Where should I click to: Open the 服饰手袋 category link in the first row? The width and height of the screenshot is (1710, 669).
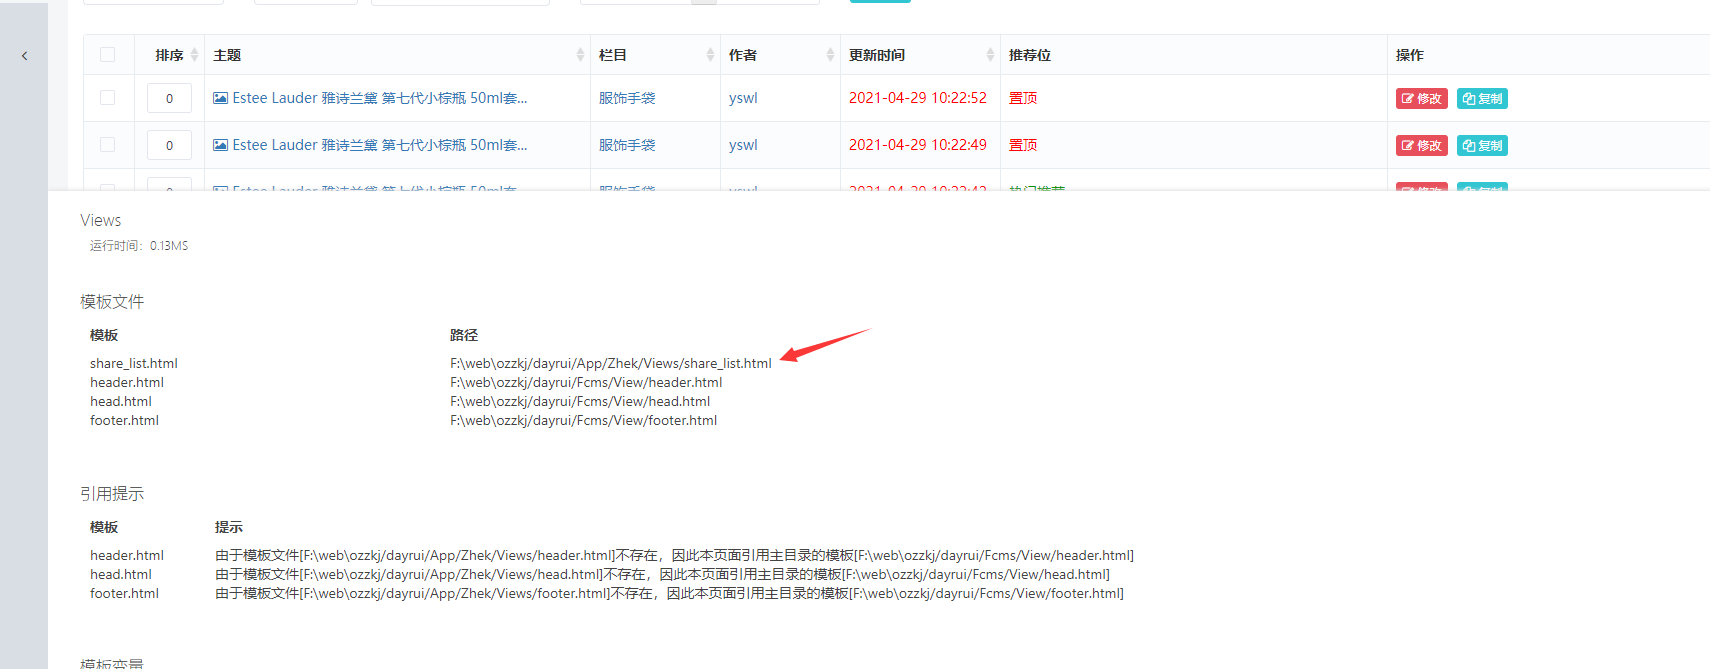click(627, 98)
